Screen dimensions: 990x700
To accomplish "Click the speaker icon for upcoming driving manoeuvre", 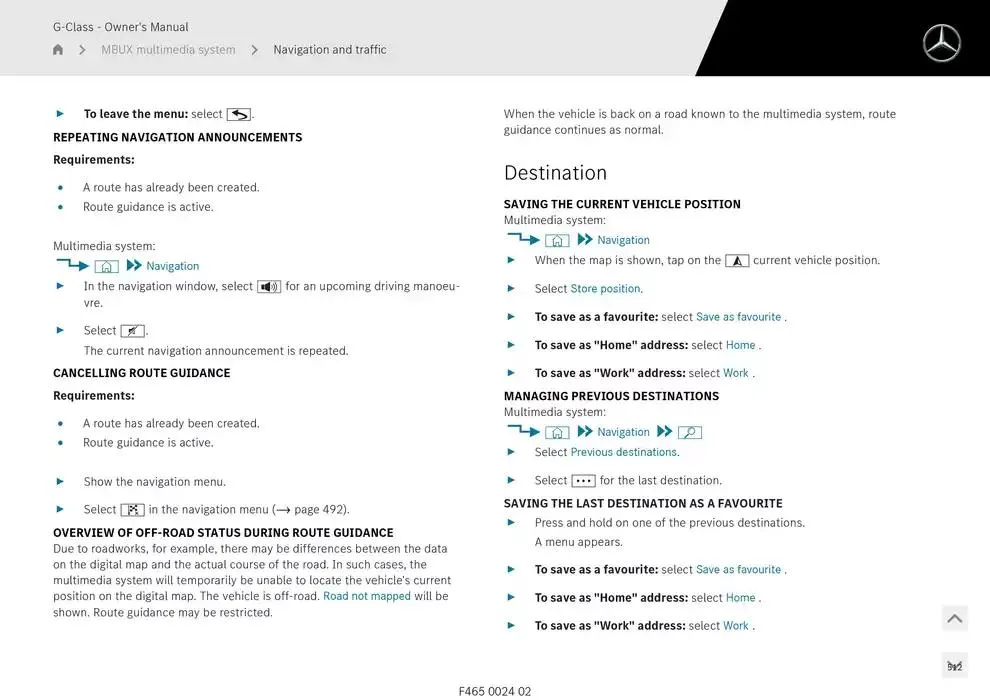I will (269, 287).
